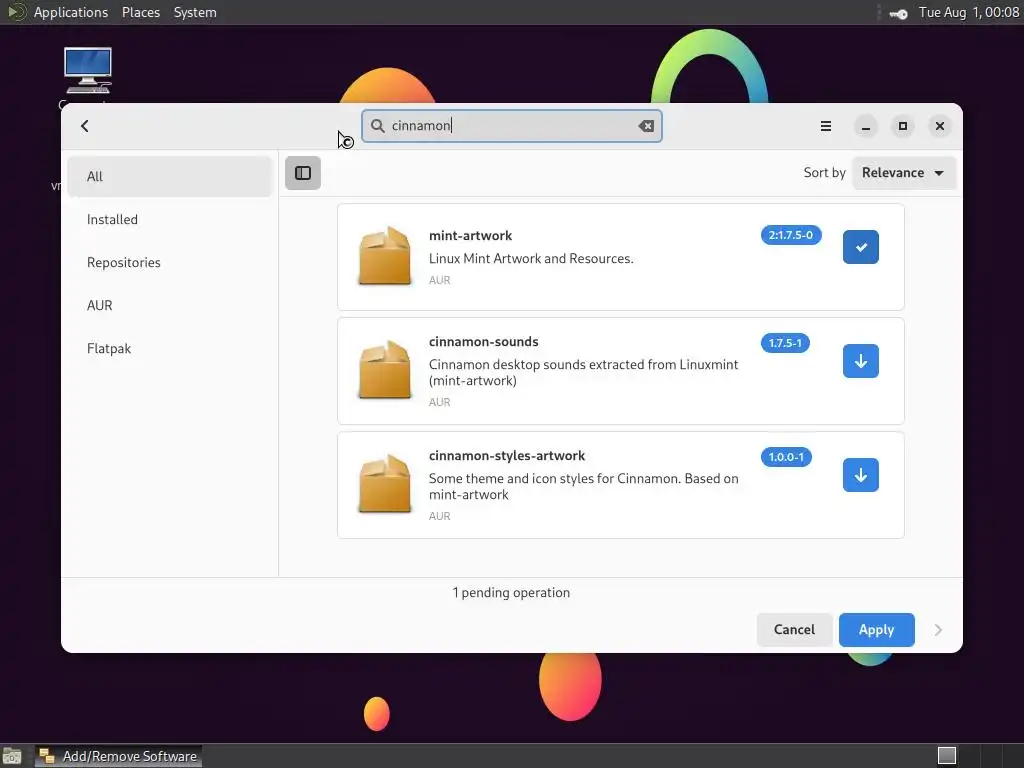Toggle the sidebar panel button
Image resolution: width=1024 pixels, height=768 pixels.
tap(303, 173)
